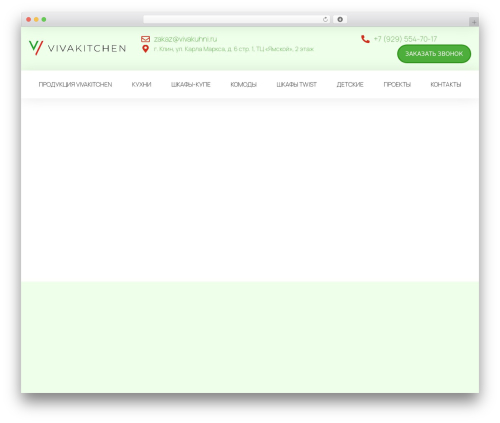
Task: Open the ДЕТСКИЕ menu item
Action: (x=350, y=85)
